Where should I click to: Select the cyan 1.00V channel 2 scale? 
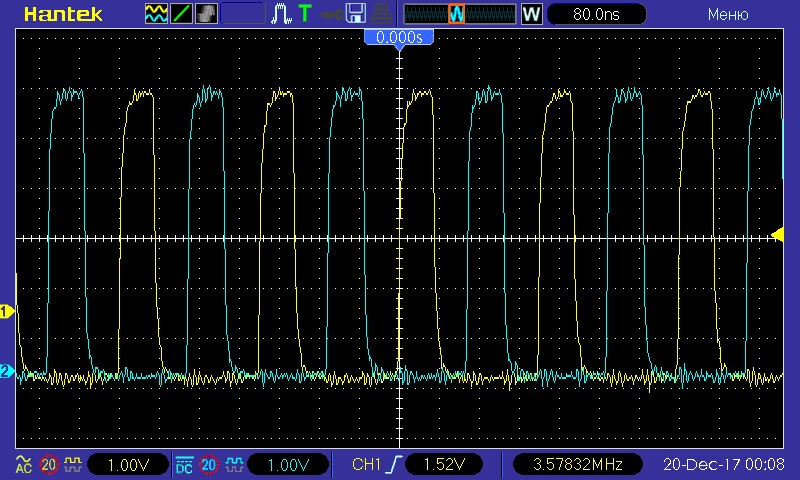[x=288, y=464]
